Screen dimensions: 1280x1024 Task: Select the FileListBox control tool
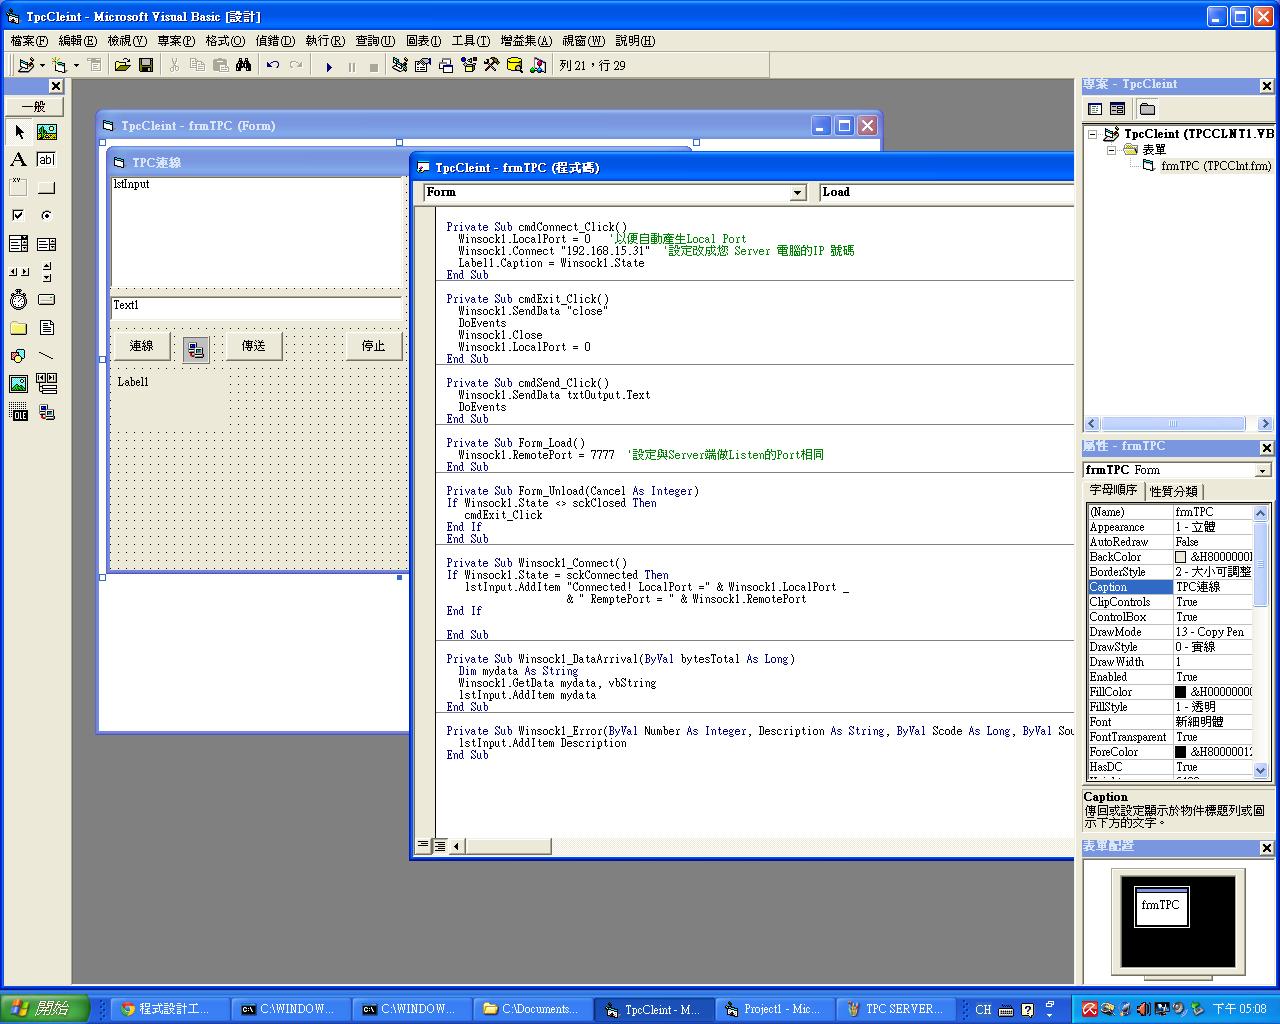click(47, 328)
